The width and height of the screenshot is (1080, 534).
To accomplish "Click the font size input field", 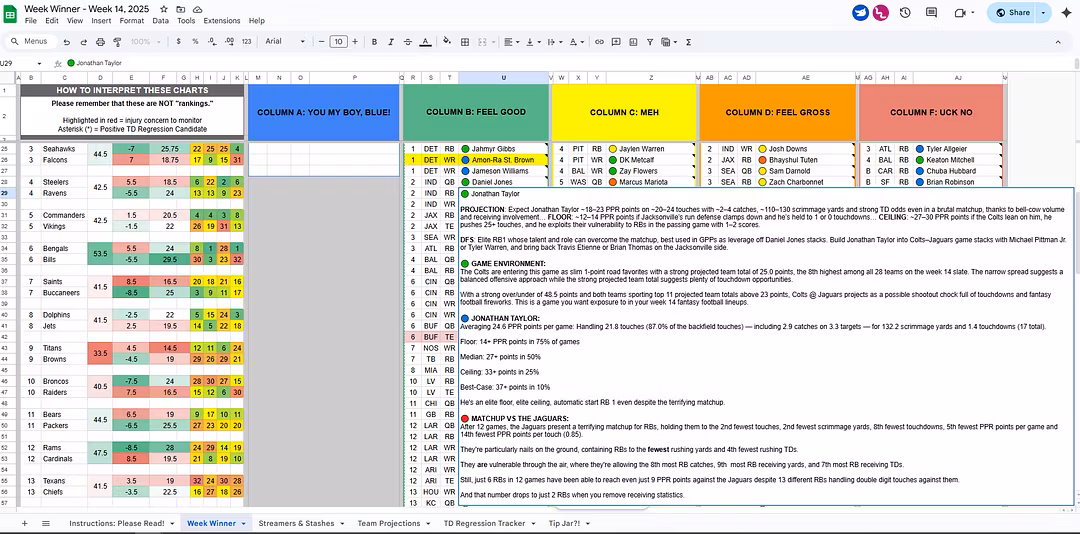I will coord(338,42).
